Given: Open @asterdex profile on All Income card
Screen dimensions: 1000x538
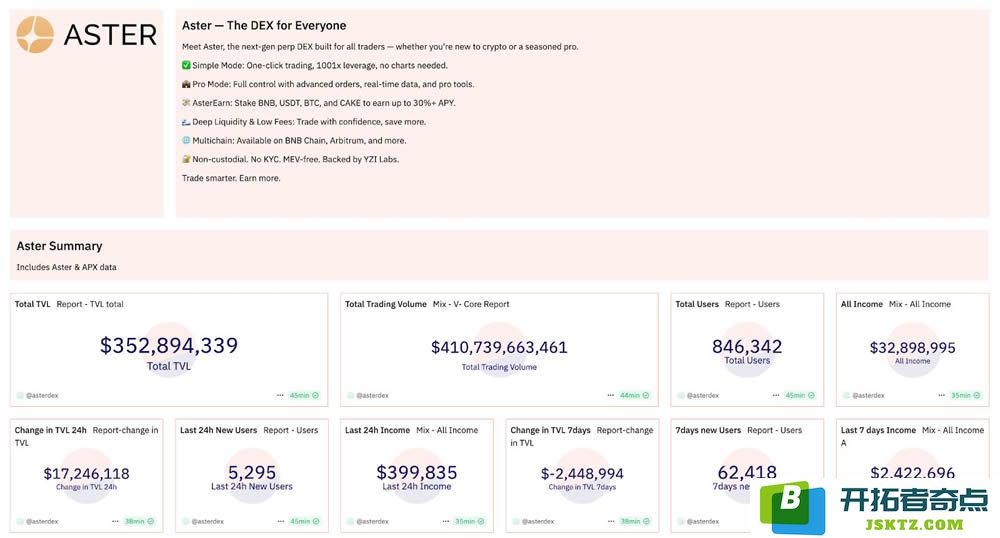Looking at the screenshot, I should point(864,395).
